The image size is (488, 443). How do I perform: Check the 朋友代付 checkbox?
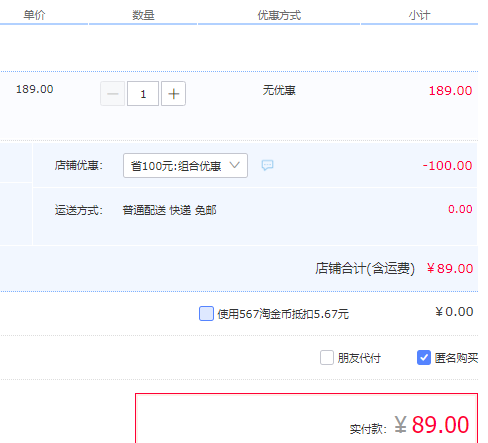[x=327, y=358]
